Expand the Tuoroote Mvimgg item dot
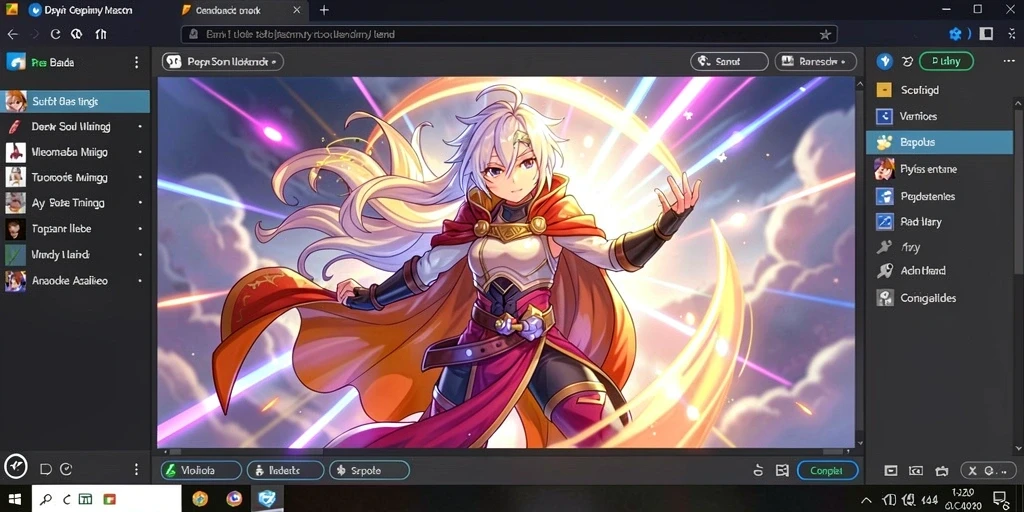1024x512 pixels. coord(140,178)
